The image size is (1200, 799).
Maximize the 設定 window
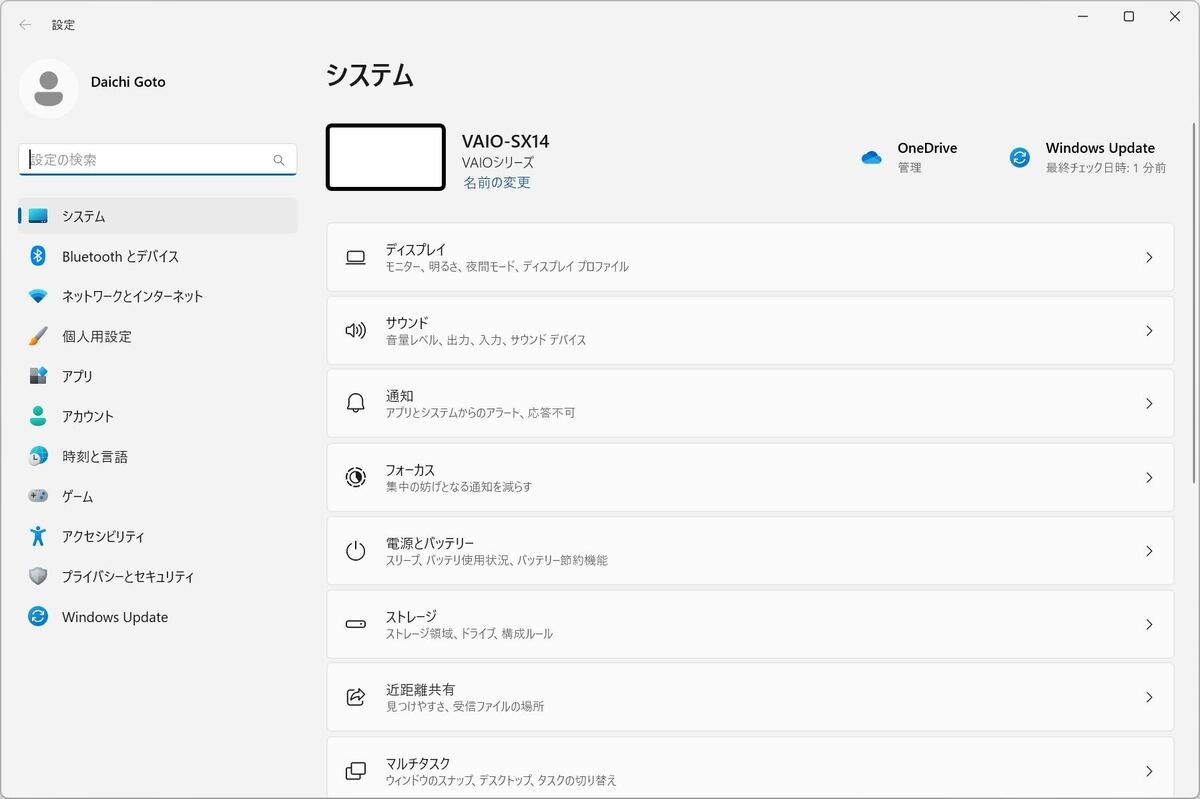(1128, 16)
